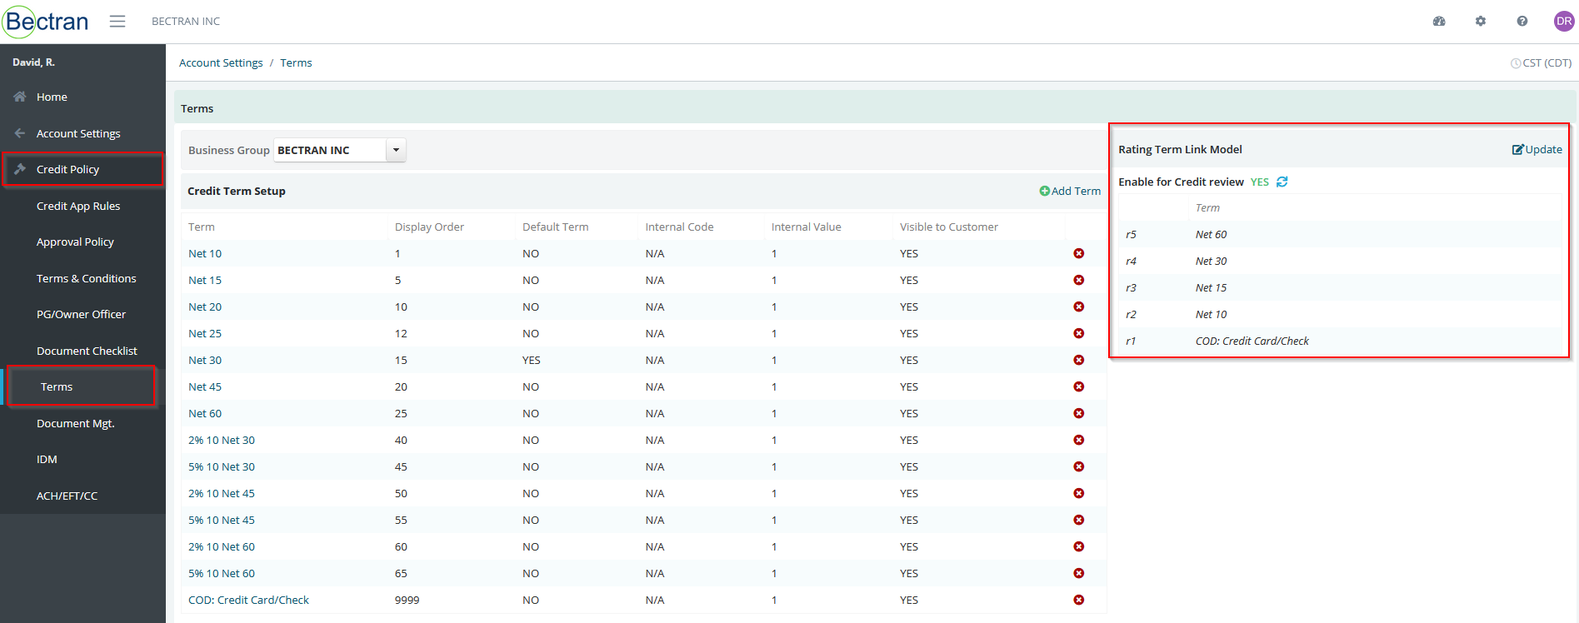Open the Net 20 term link

pos(205,307)
